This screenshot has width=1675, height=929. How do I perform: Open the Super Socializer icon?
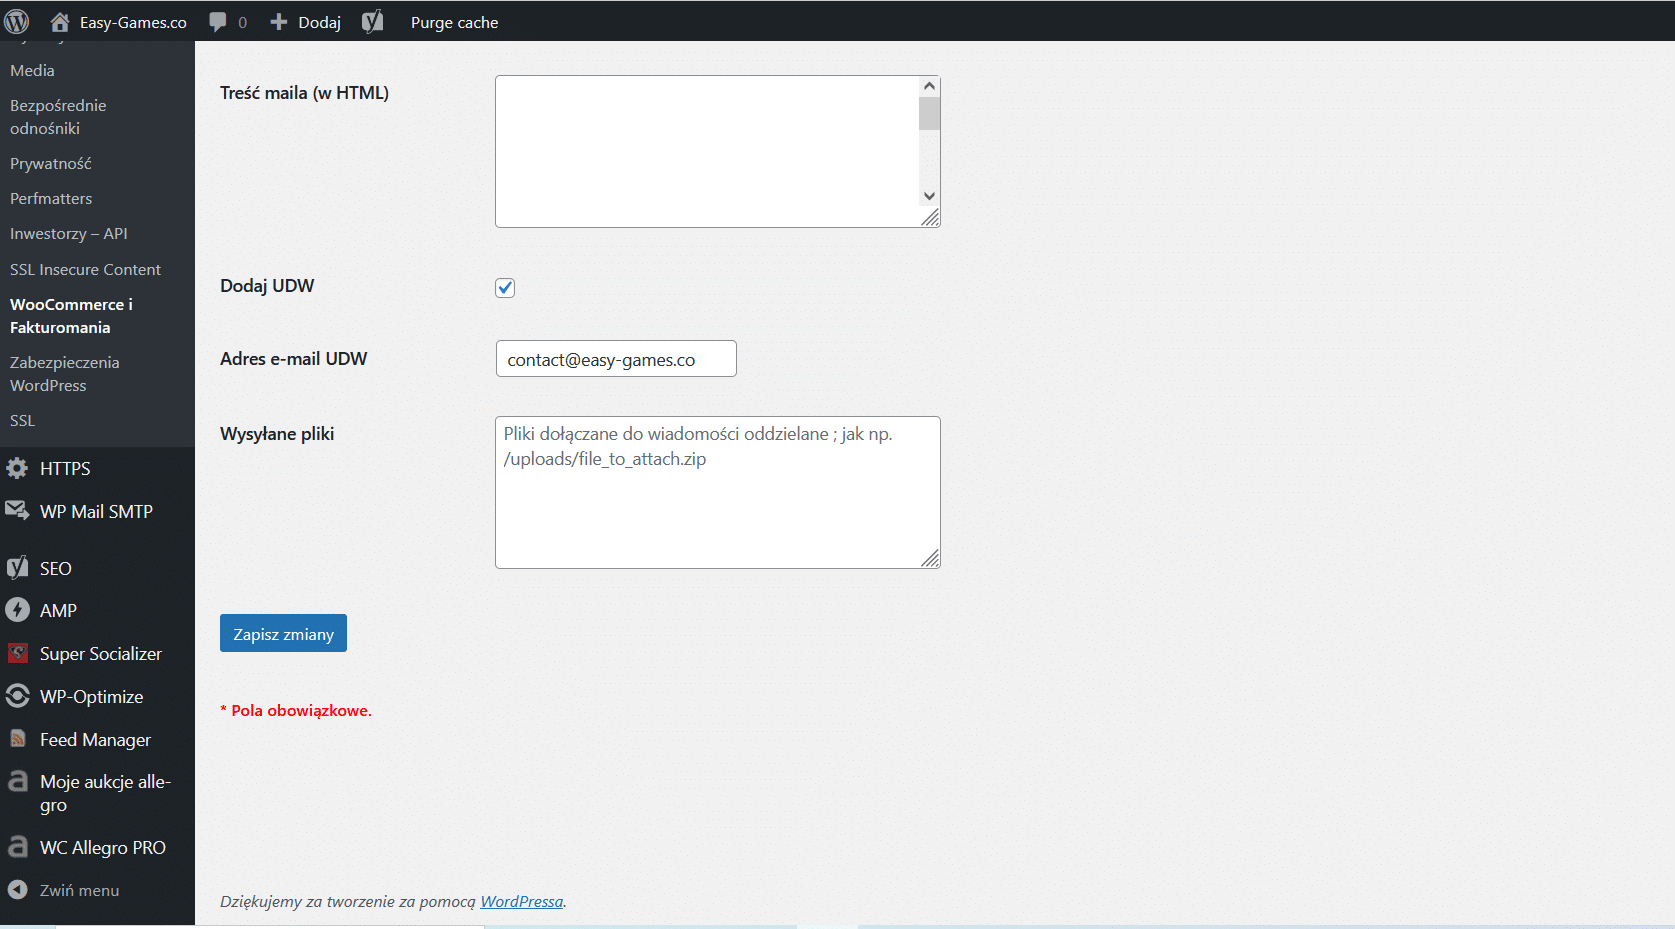click(x=17, y=653)
